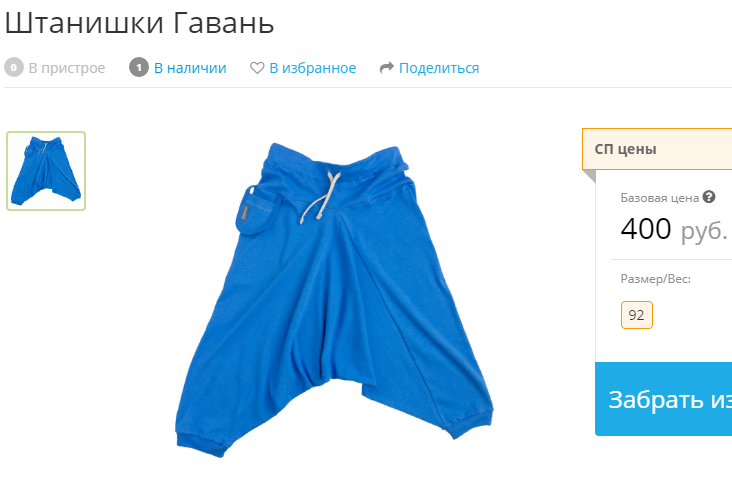Viewport: 732px width, 479px height.
Task: Click the share arrow icon
Action: coord(387,68)
